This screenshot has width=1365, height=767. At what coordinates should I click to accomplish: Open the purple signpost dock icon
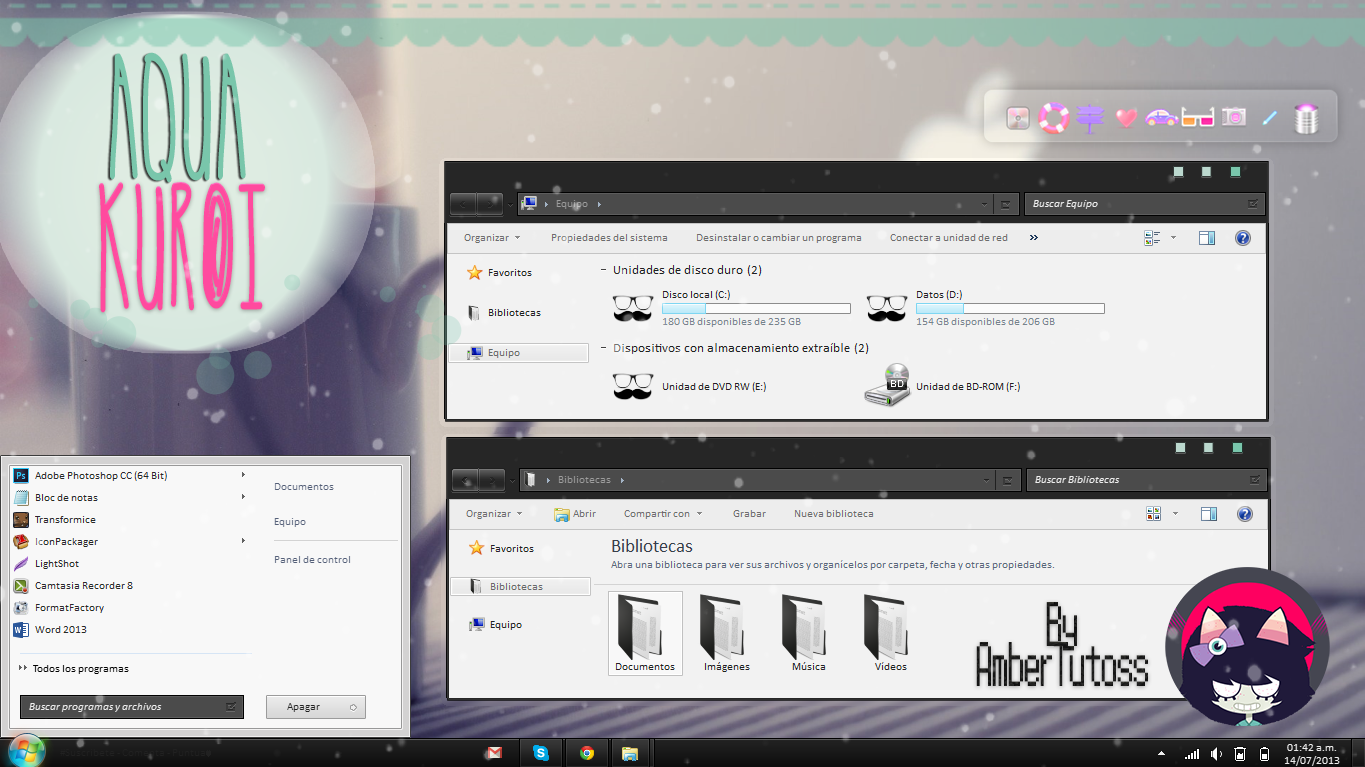click(x=1090, y=118)
